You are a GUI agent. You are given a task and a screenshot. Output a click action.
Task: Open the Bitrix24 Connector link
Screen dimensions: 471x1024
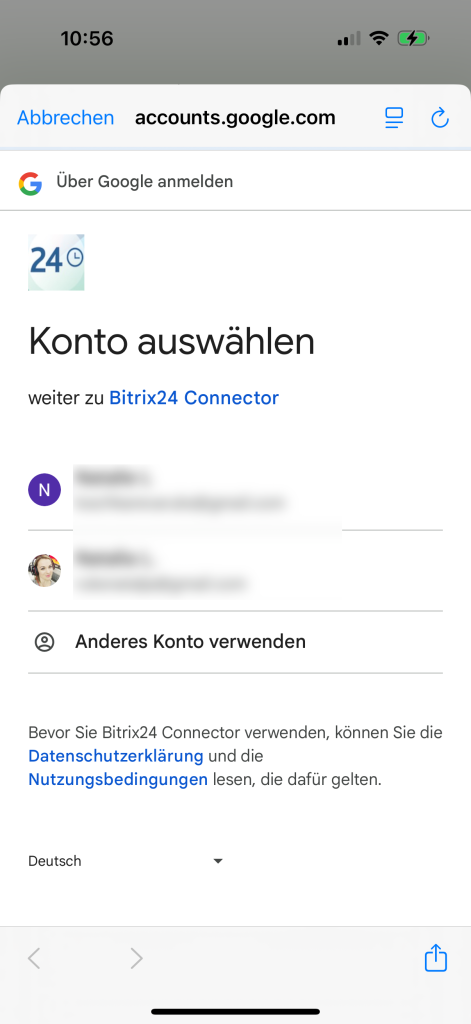[194, 398]
